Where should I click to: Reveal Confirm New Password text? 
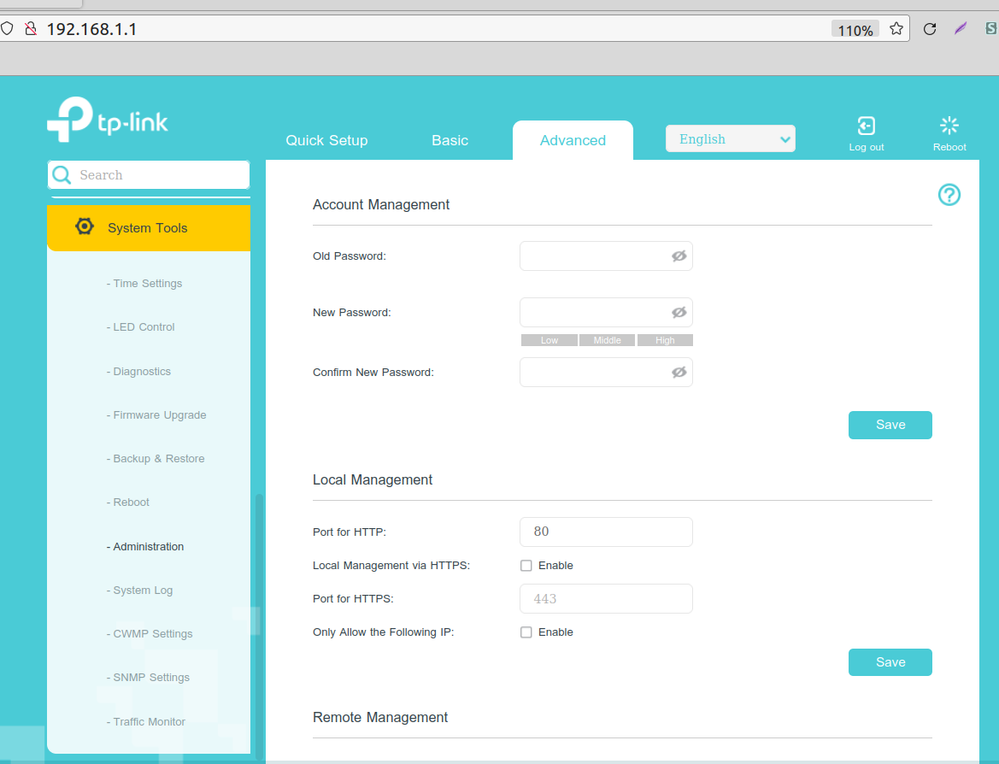pos(679,372)
